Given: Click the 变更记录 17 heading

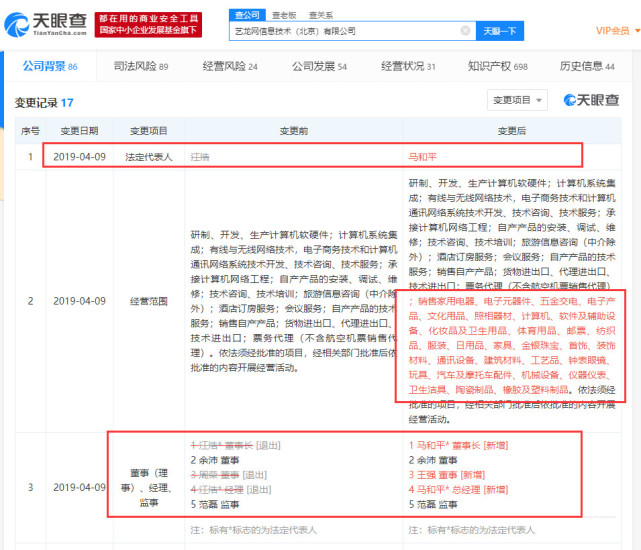Looking at the screenshot, I should click(44, 103).
